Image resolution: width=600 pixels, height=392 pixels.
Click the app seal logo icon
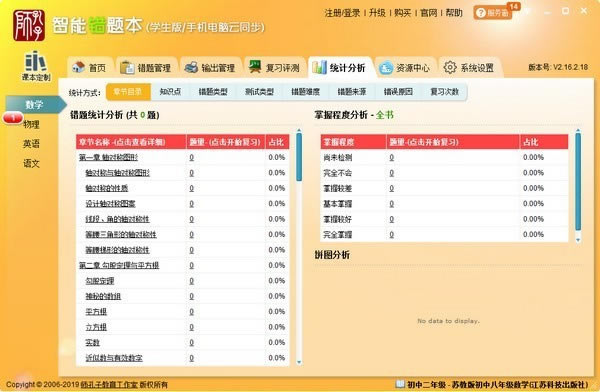(29, 25)
